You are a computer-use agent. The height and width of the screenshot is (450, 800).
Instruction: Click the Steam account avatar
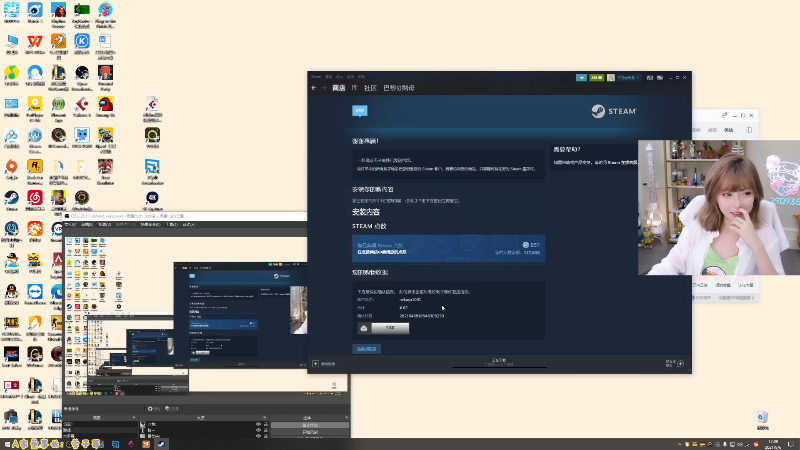pos(611,78)
